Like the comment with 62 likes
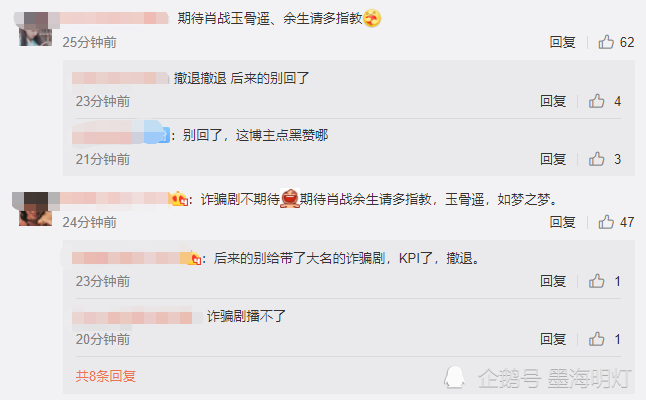 606,42
